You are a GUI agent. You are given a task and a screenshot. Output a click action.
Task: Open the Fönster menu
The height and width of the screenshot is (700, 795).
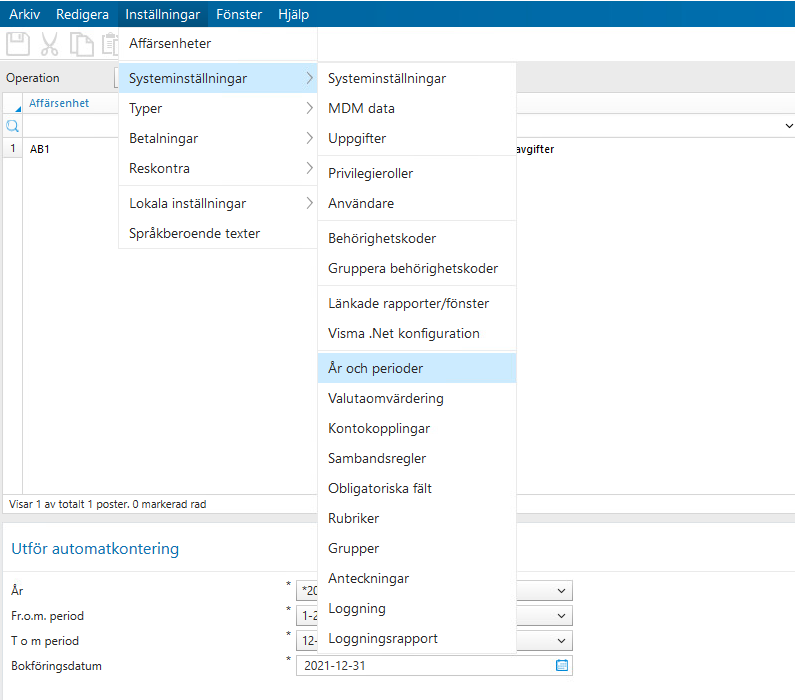[x=239, y=14]
